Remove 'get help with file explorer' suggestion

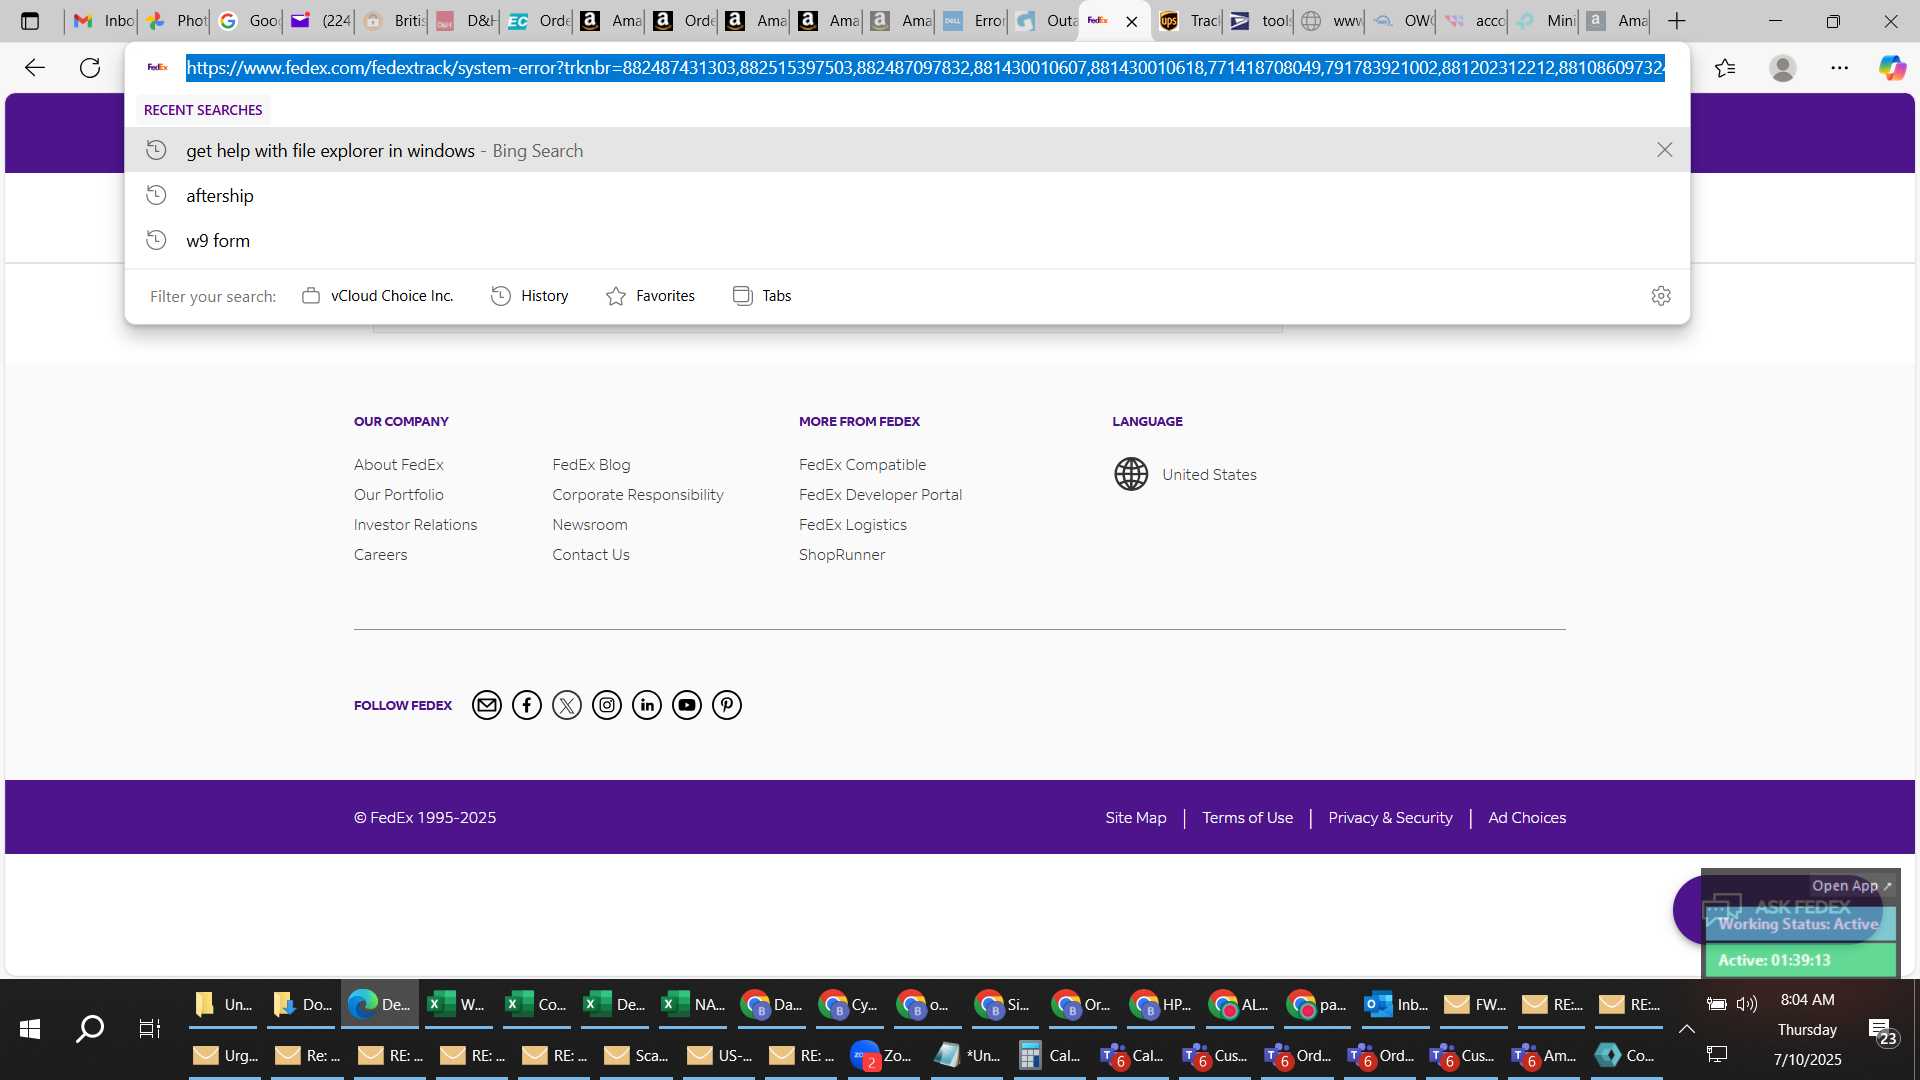(1664, 150)
